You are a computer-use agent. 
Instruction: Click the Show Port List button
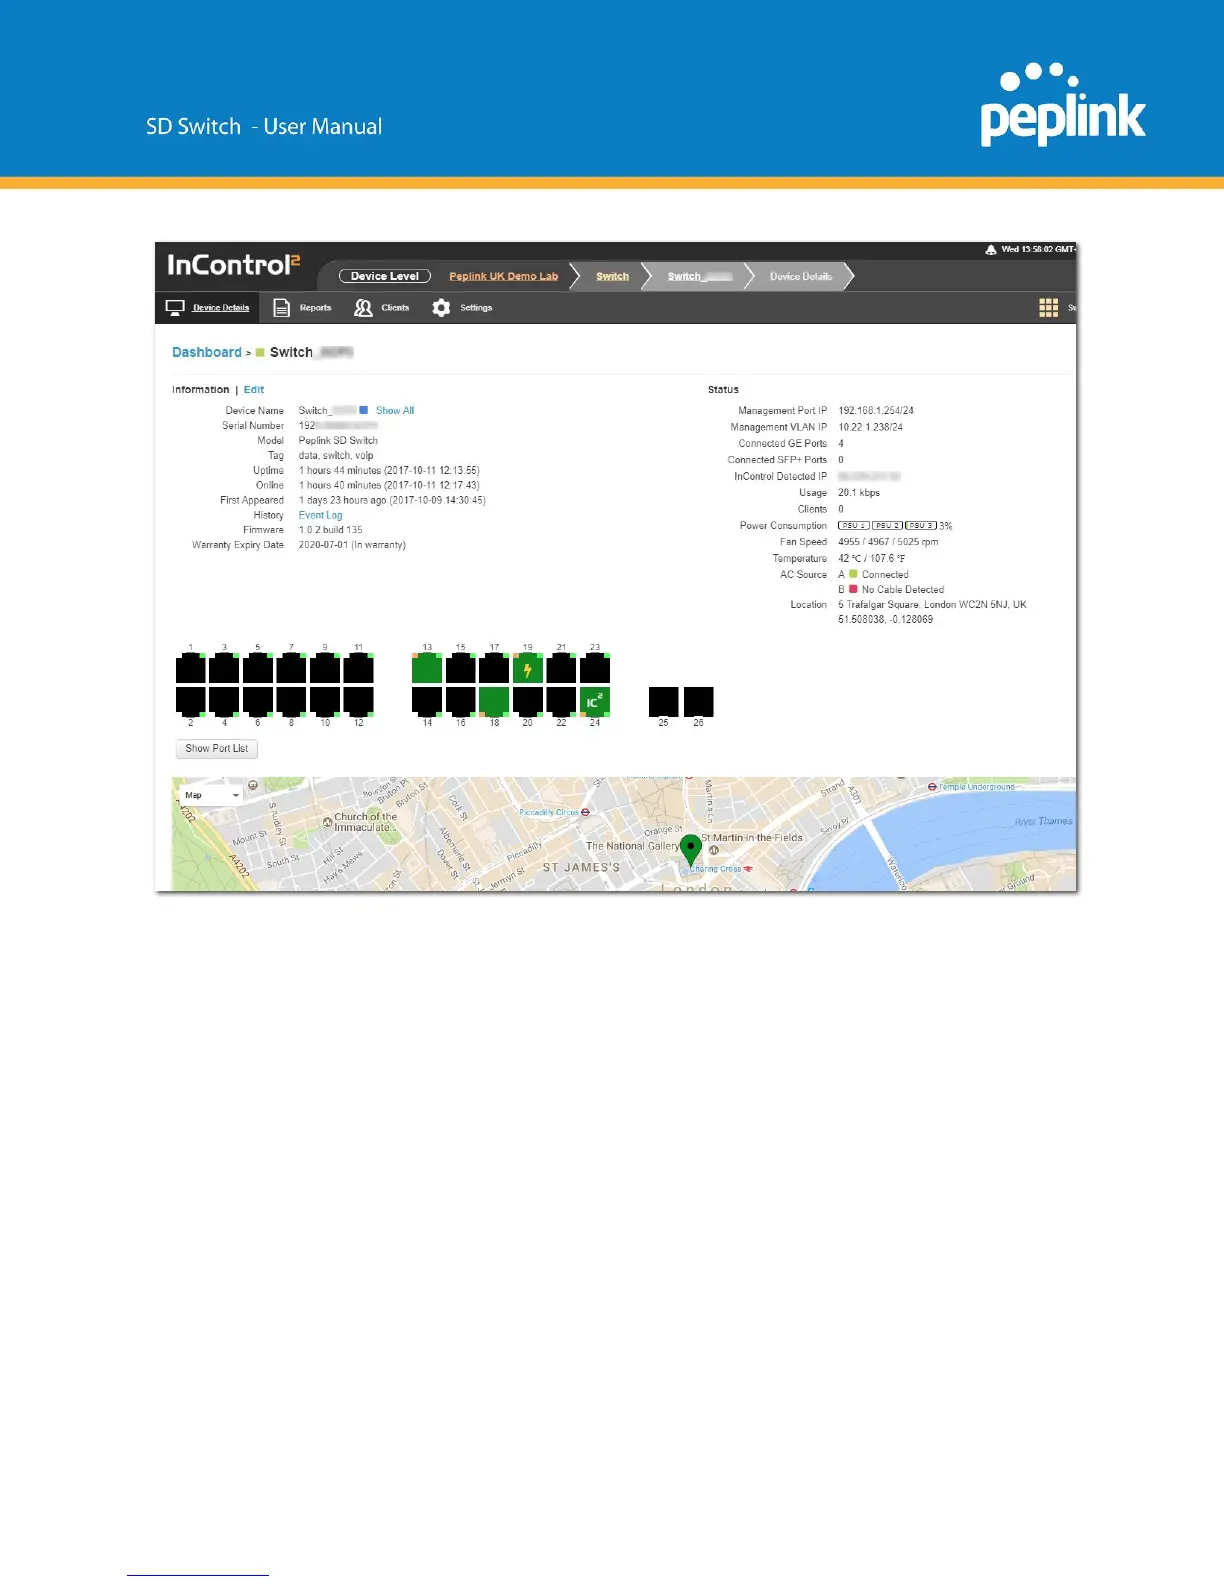pos(217,748)
